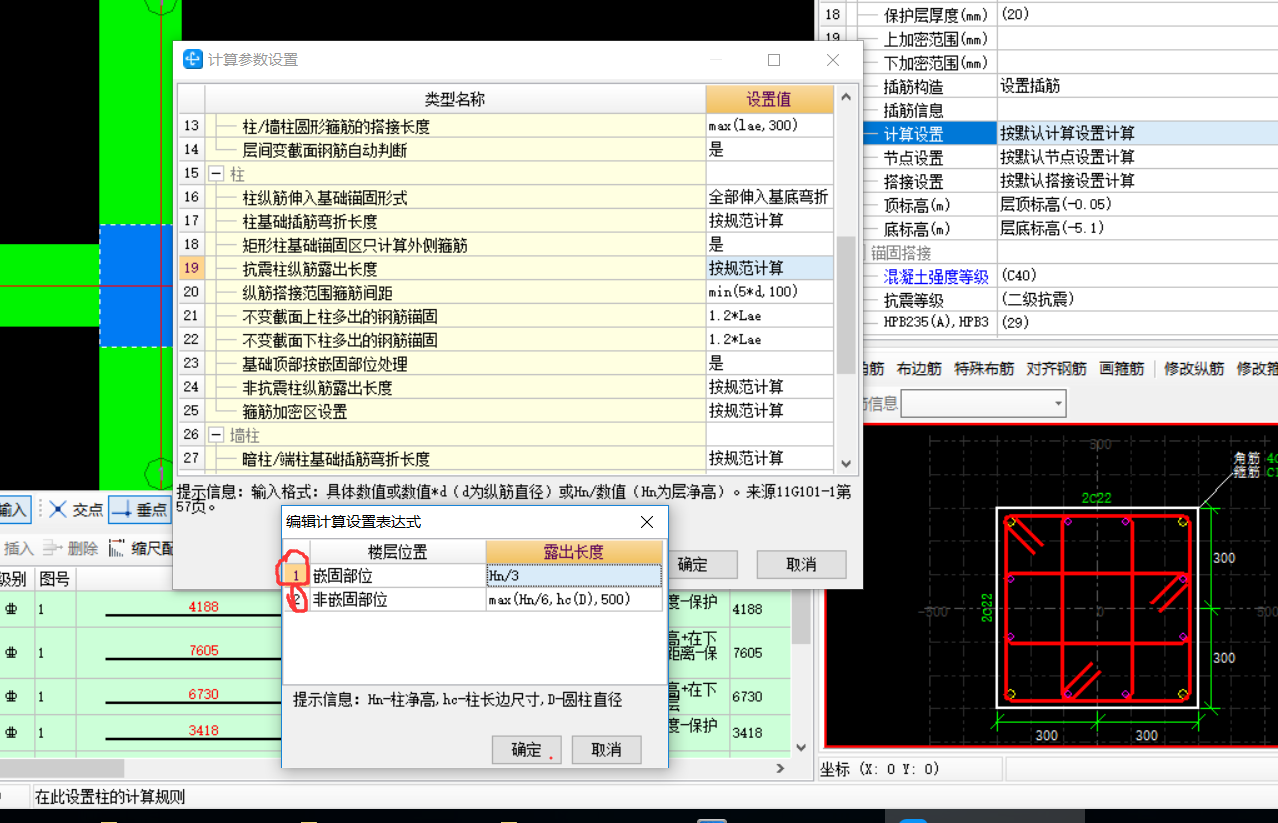Viewport: 1278px width, 823px height.
Task: Collapse the 墙柱 group in row 26
Action: click(216, 435)
